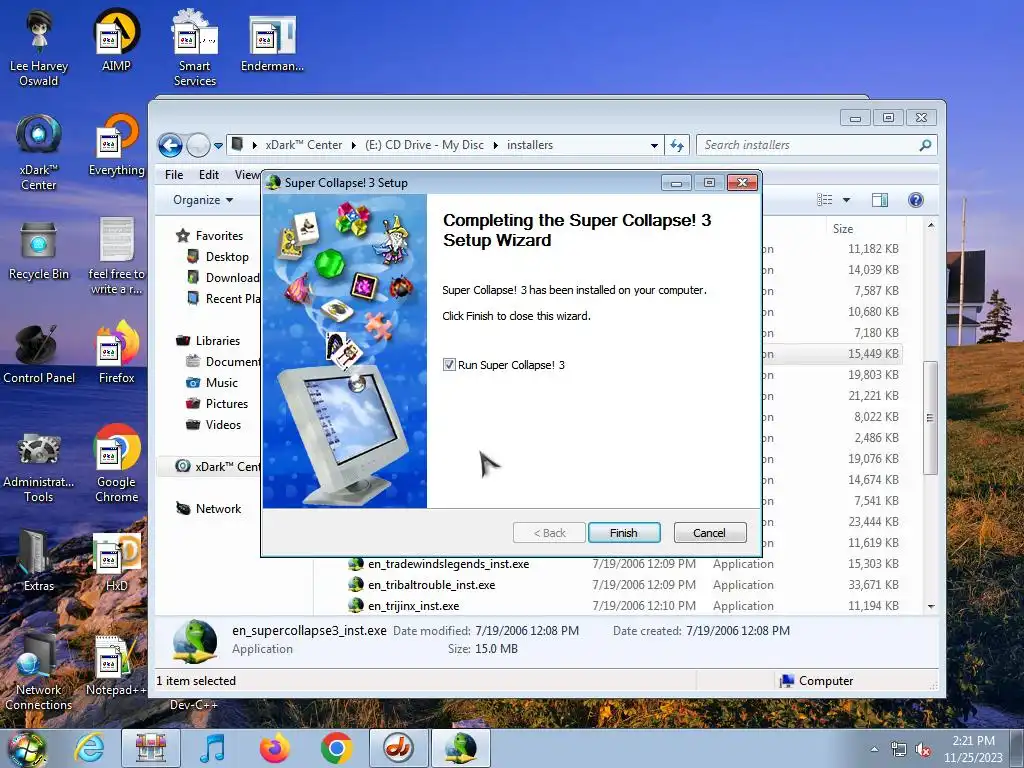This screenshot has width=1024, height=768.
Task: Click the search magnifier icon
Action: point(925,145)
